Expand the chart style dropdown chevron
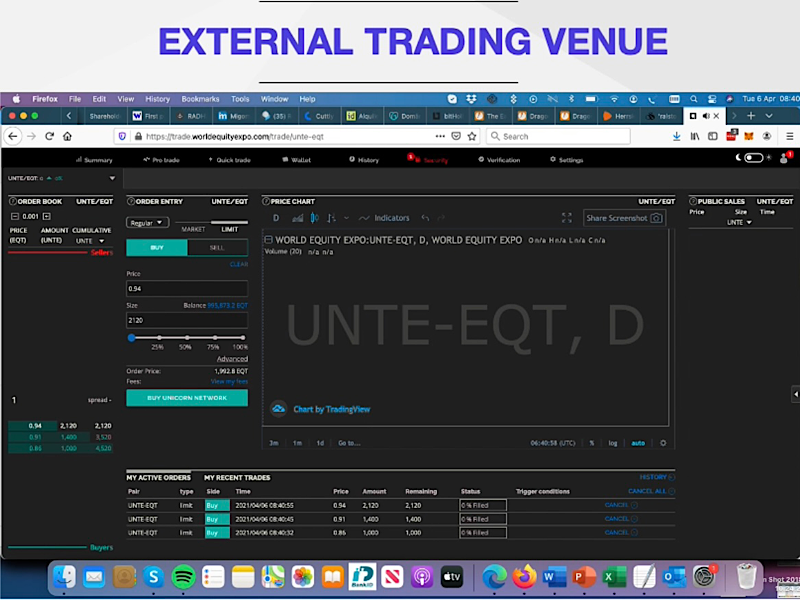The height and width of the screenshot is (600, 800). click(346, 218)
